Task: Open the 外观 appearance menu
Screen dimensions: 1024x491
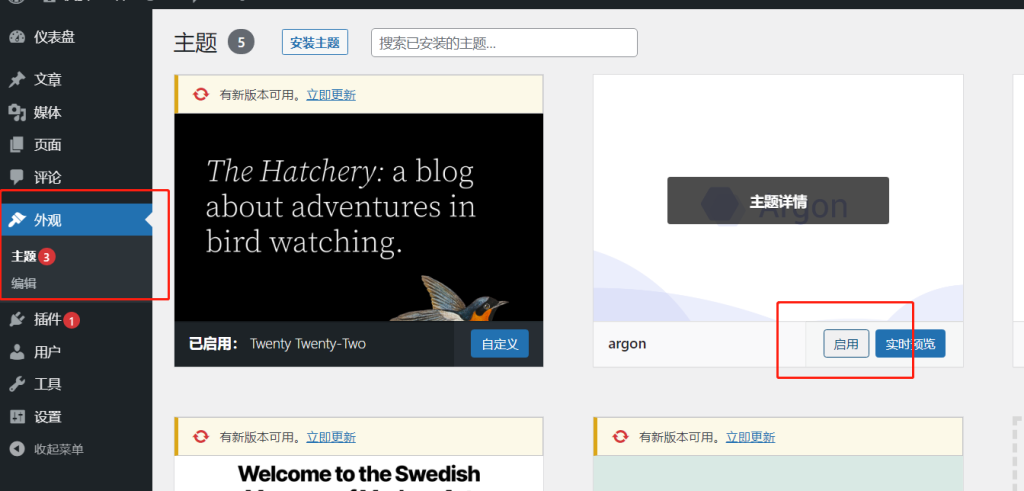Action: point(48,220)
